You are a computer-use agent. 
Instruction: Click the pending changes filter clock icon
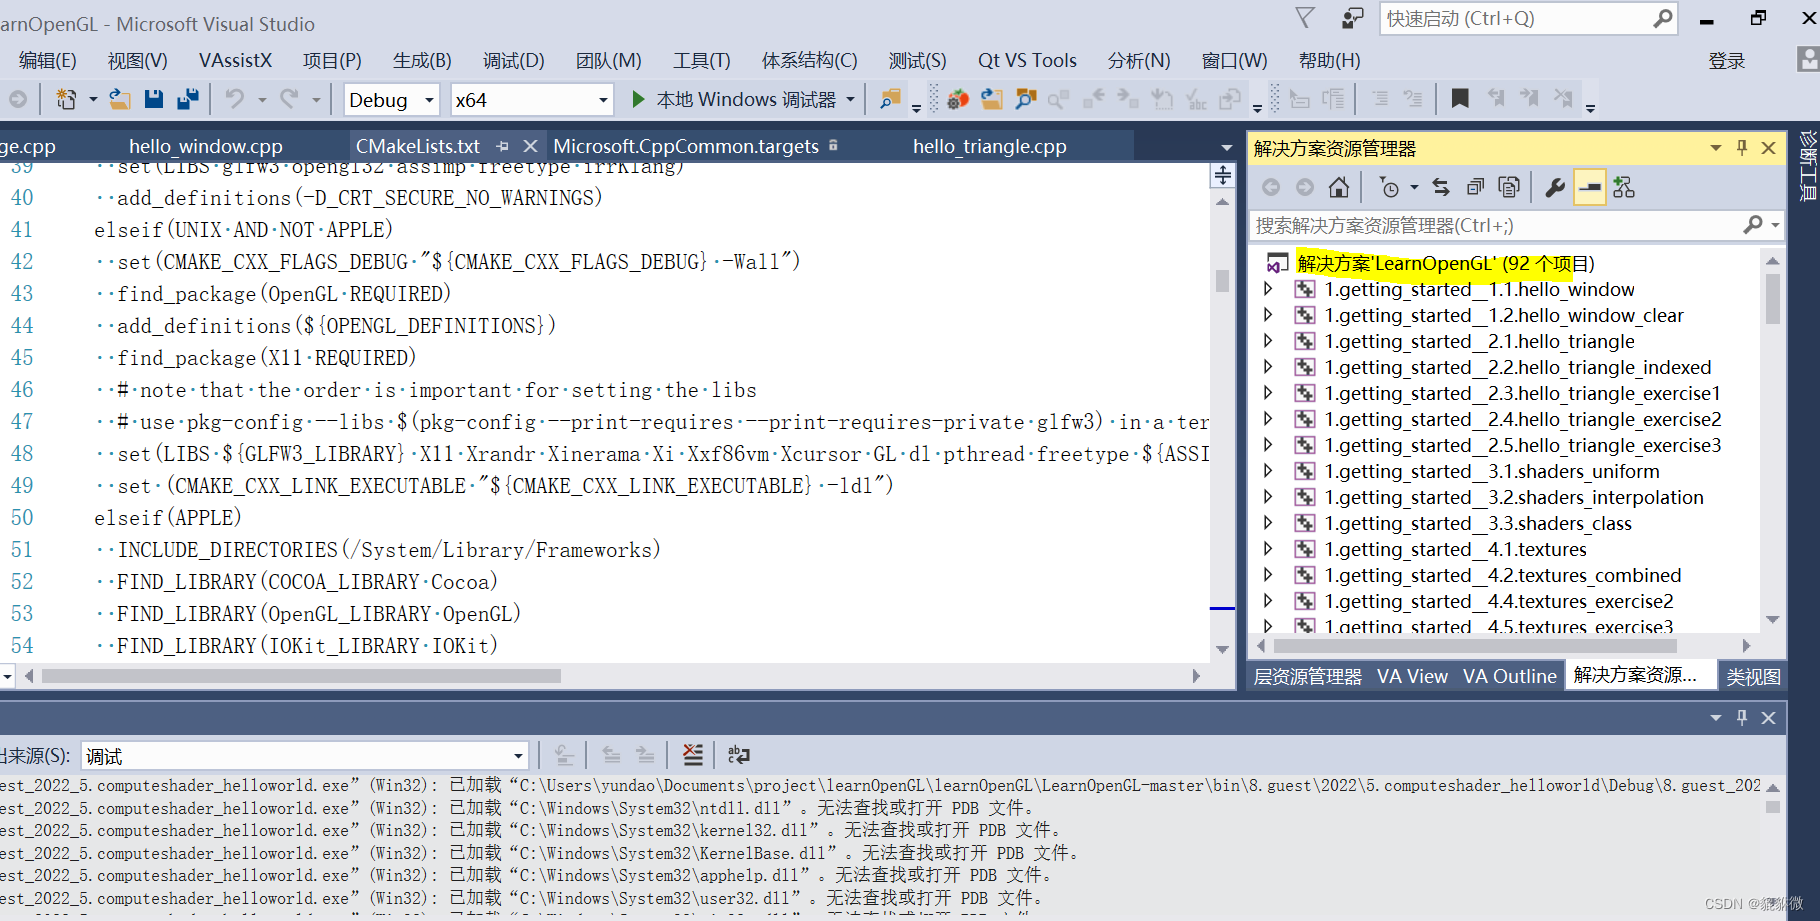(1389, 187)
